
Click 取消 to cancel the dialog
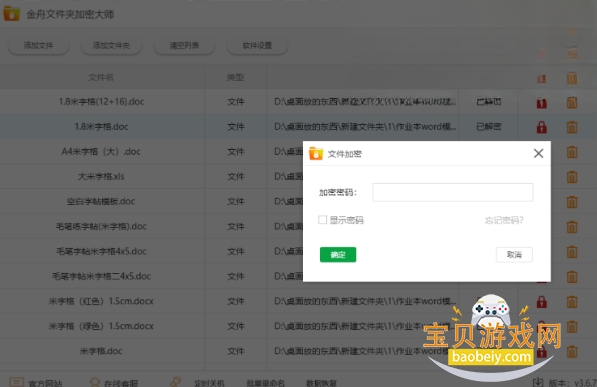514,254
